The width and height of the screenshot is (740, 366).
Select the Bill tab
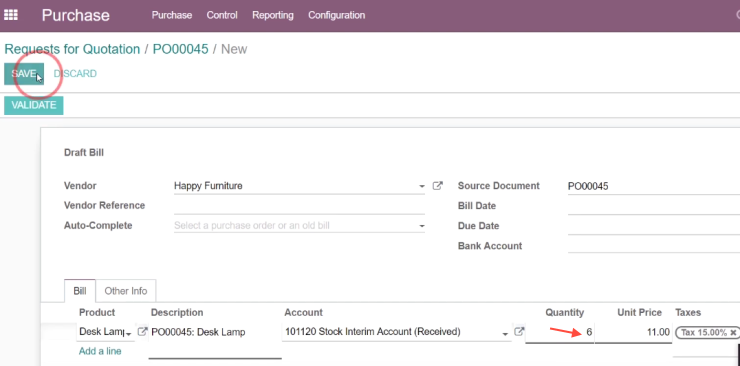tap(80, 291)
